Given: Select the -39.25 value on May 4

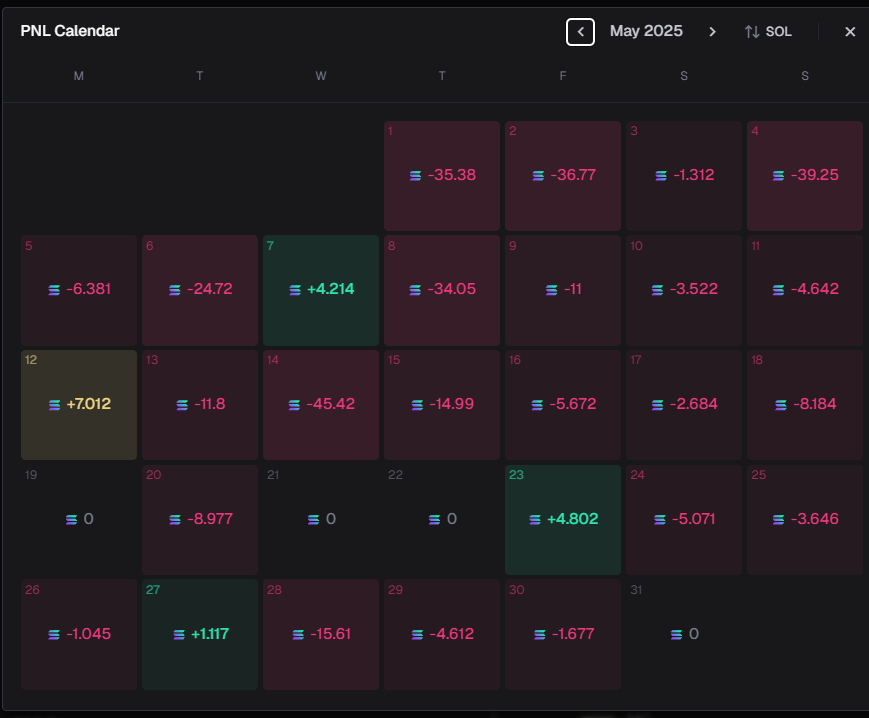Looking at the screenshot, I should coord(815,175).
